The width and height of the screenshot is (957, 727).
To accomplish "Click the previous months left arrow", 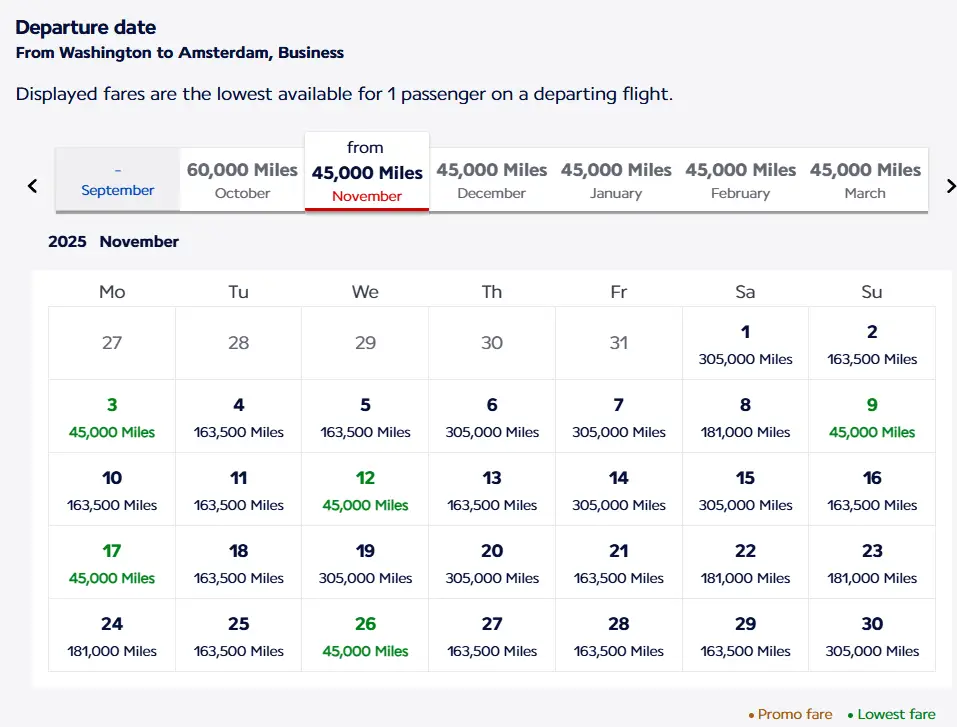I will [32, 186].
